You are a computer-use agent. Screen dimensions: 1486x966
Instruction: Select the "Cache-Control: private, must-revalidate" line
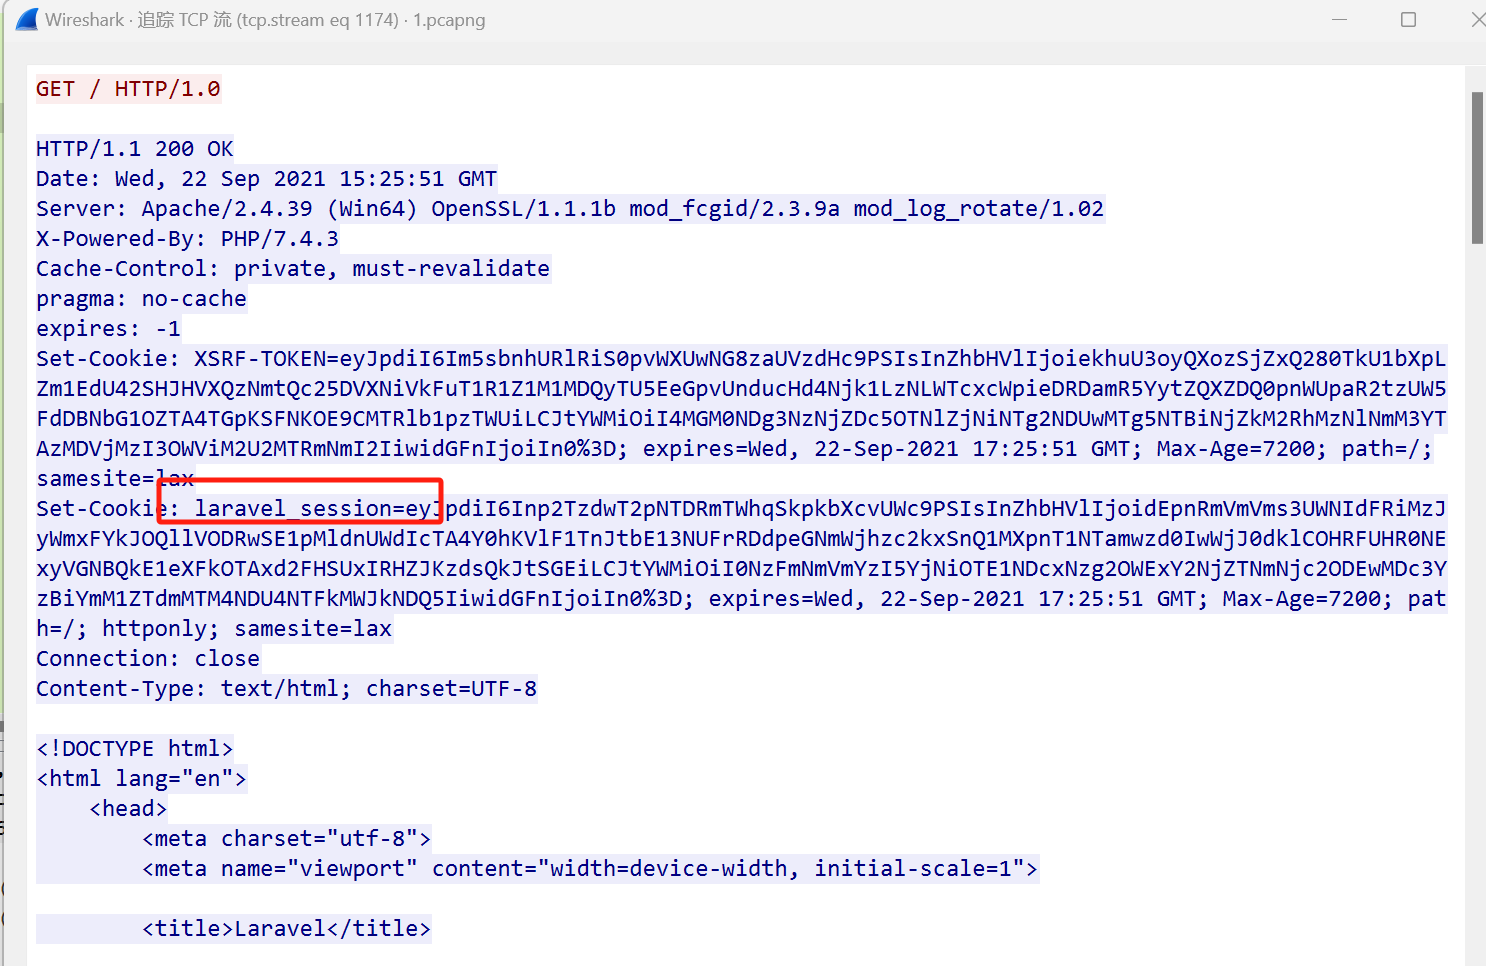click(x=293, y=269)
